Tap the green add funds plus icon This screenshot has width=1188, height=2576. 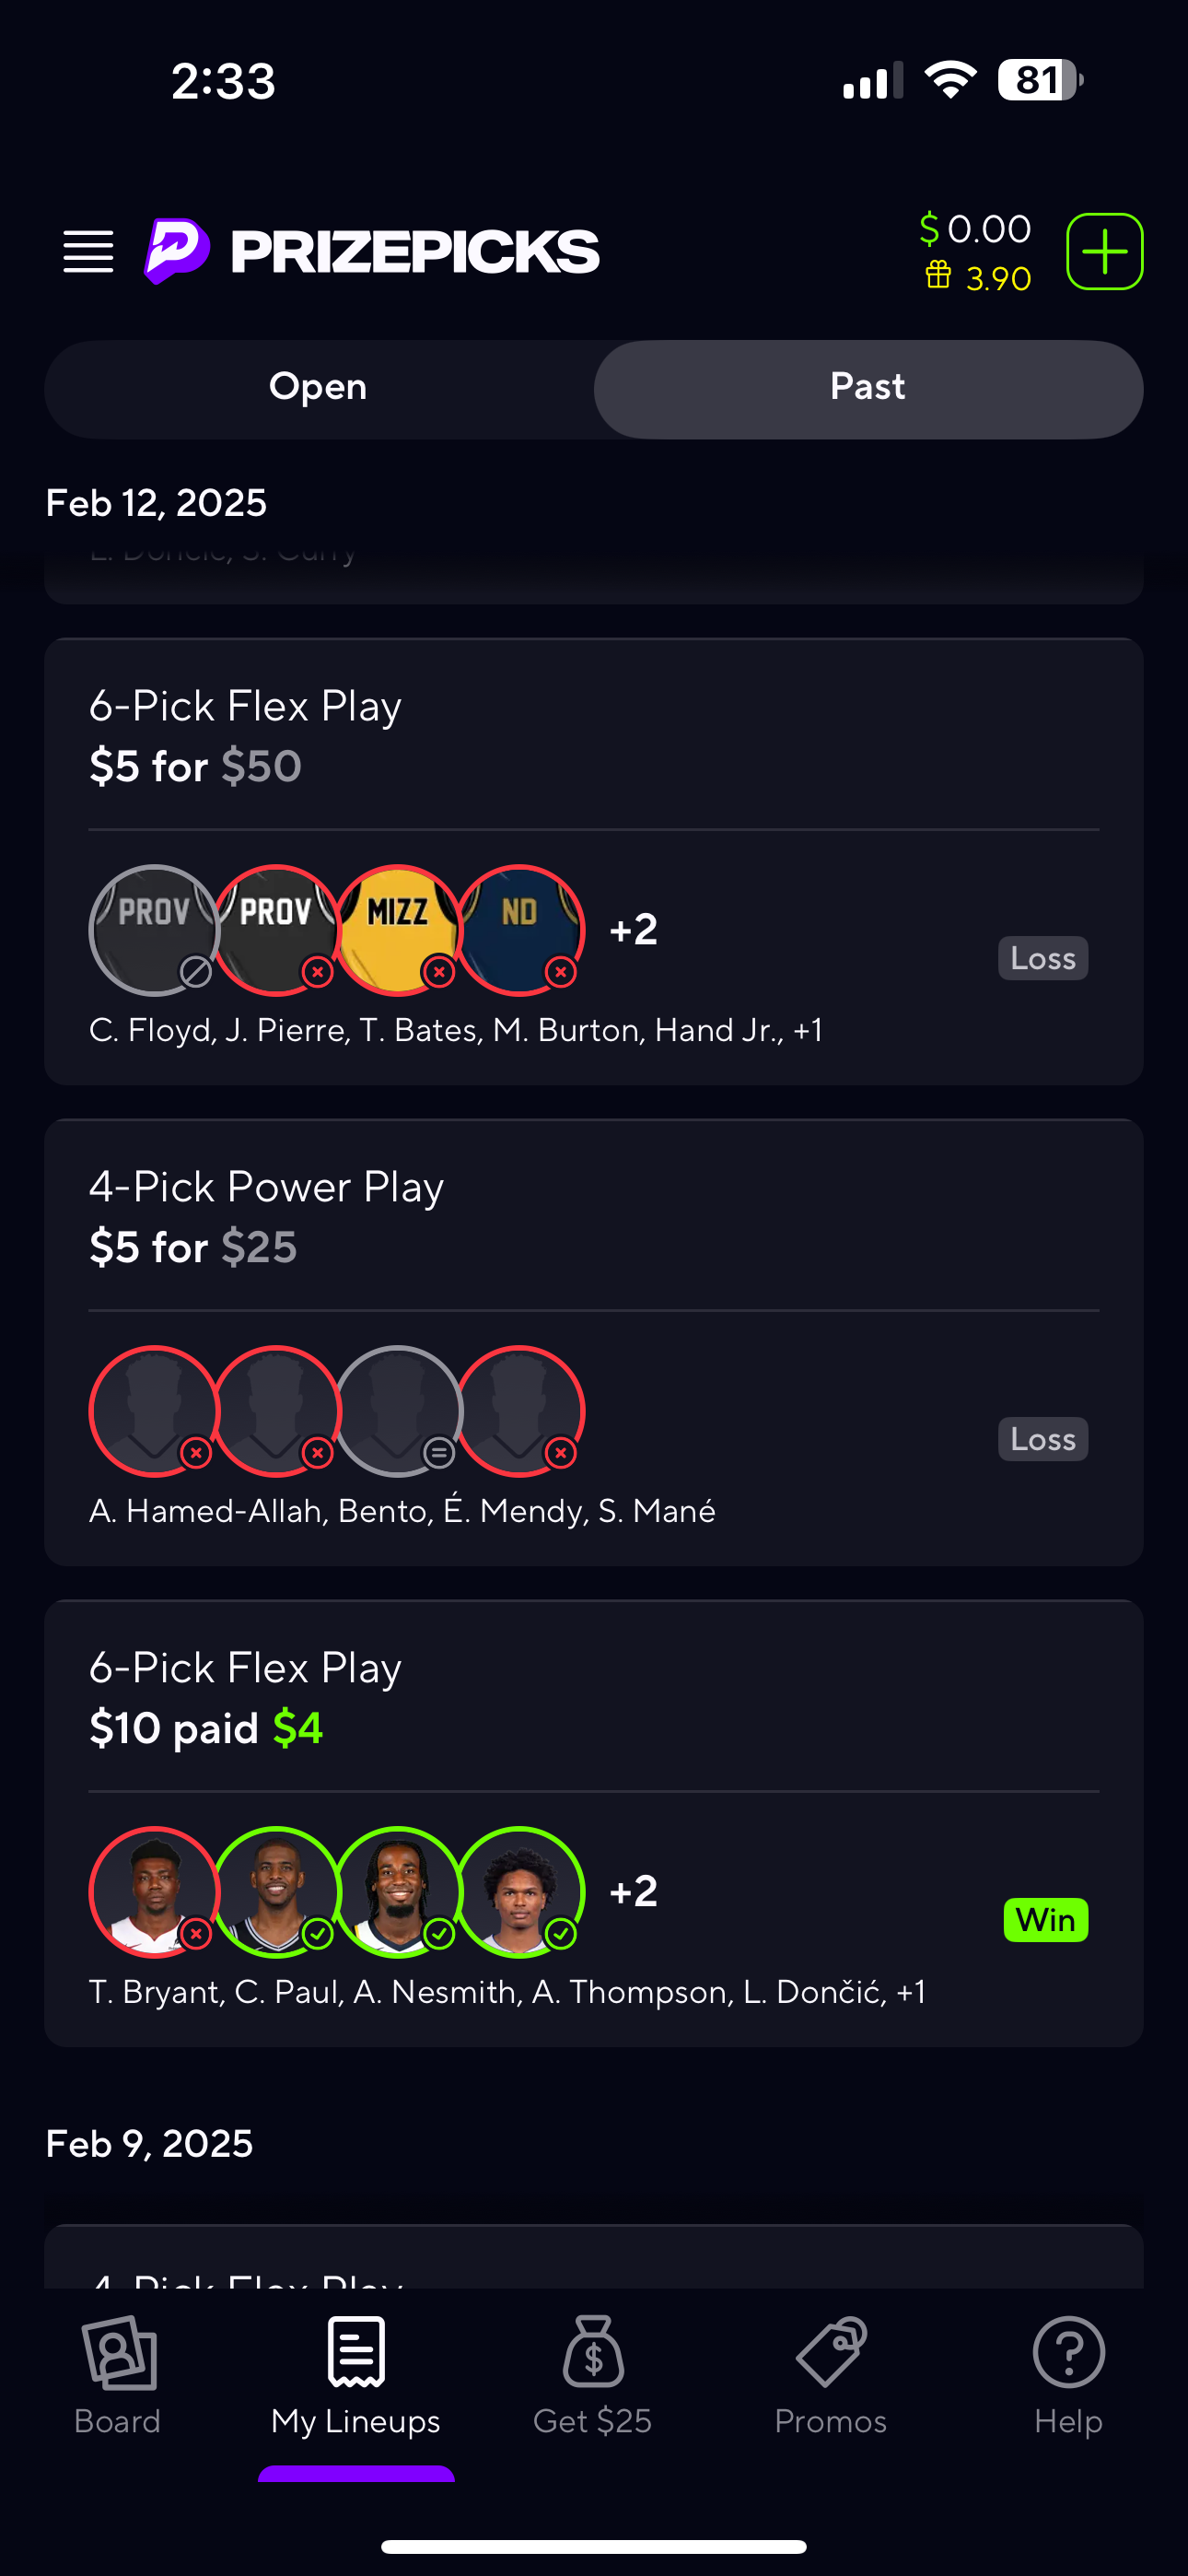click(x=1104, y=251)
